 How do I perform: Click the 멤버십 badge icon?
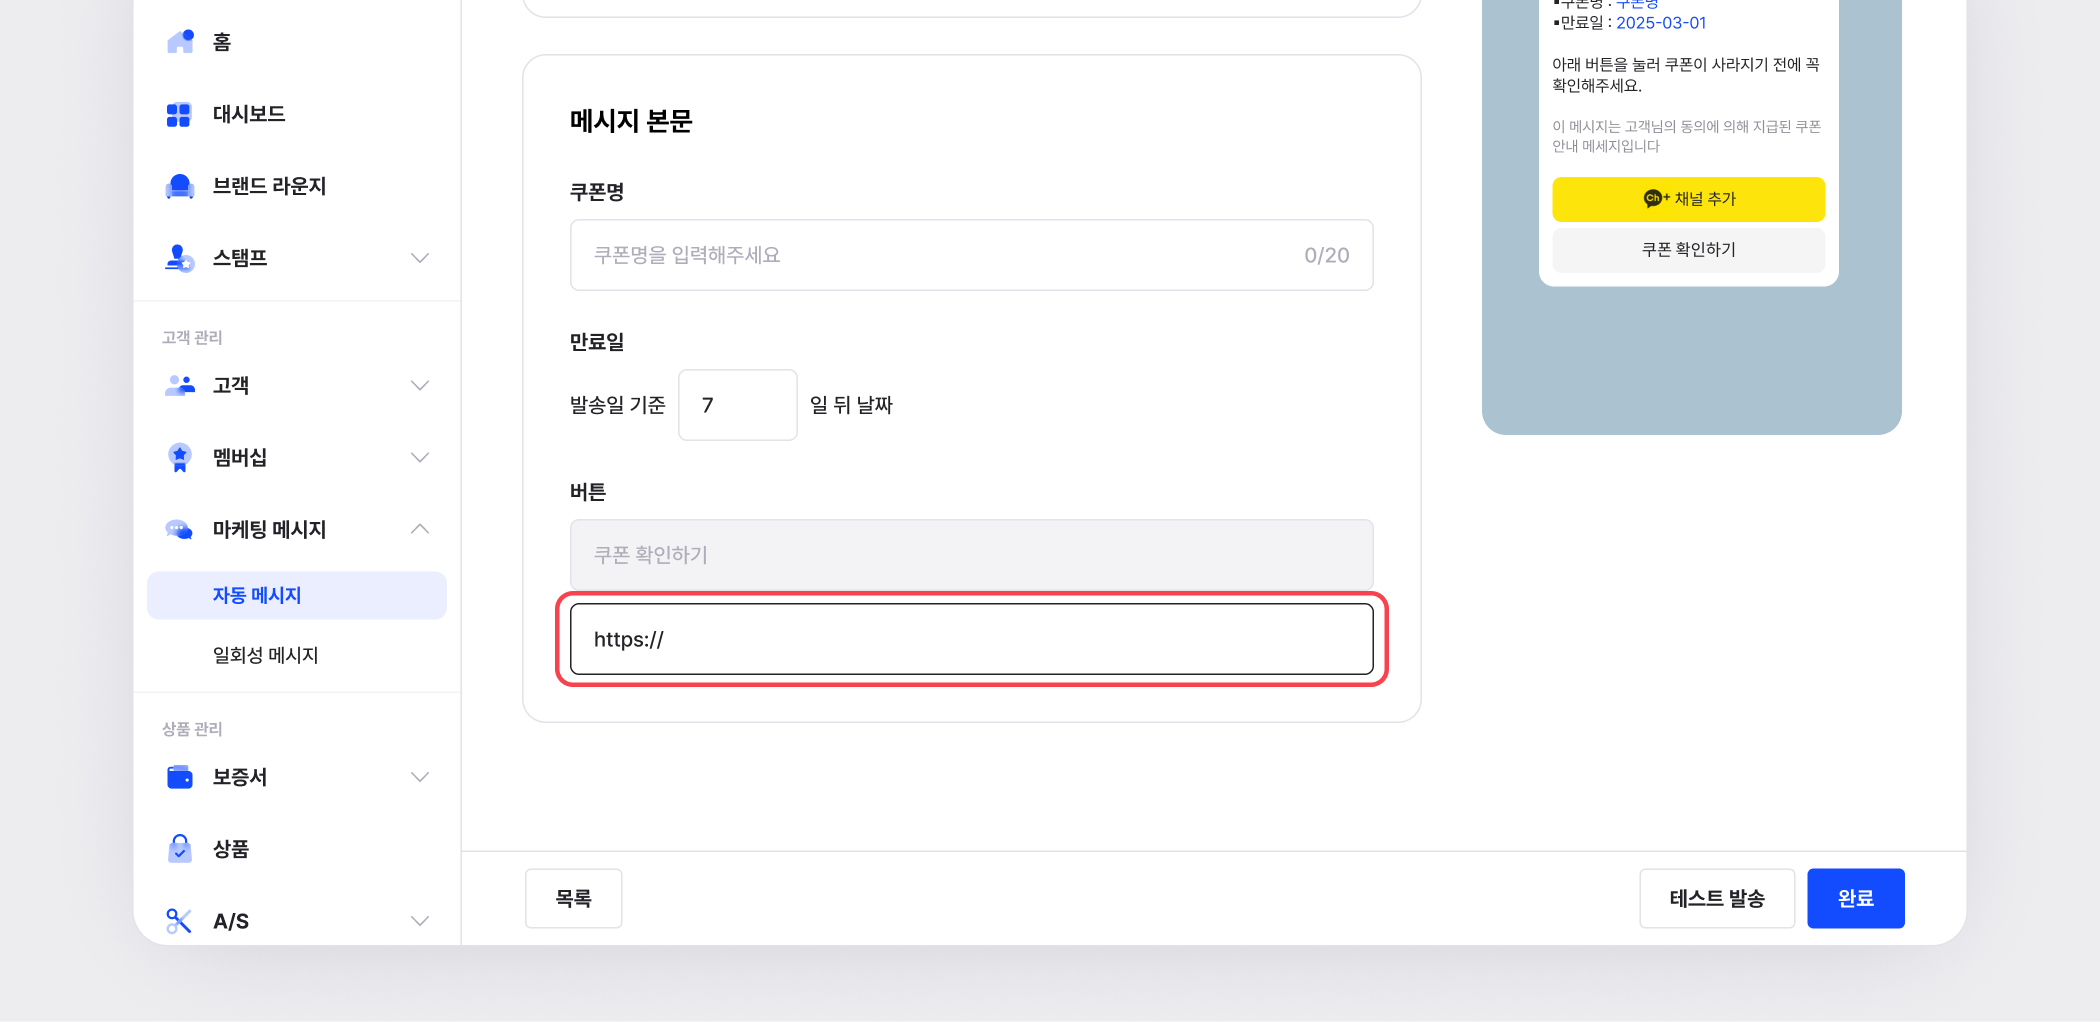(x=180, y=458)
